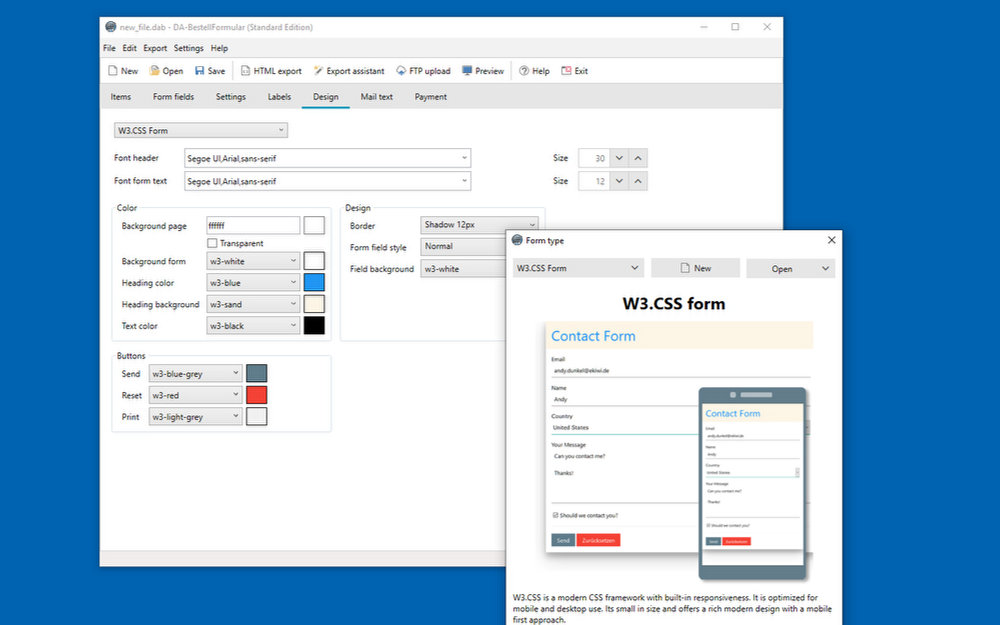This screenshot has height=625, width=1000.
Task: Switch to the Payment tab
Action: tap(430, 97)
